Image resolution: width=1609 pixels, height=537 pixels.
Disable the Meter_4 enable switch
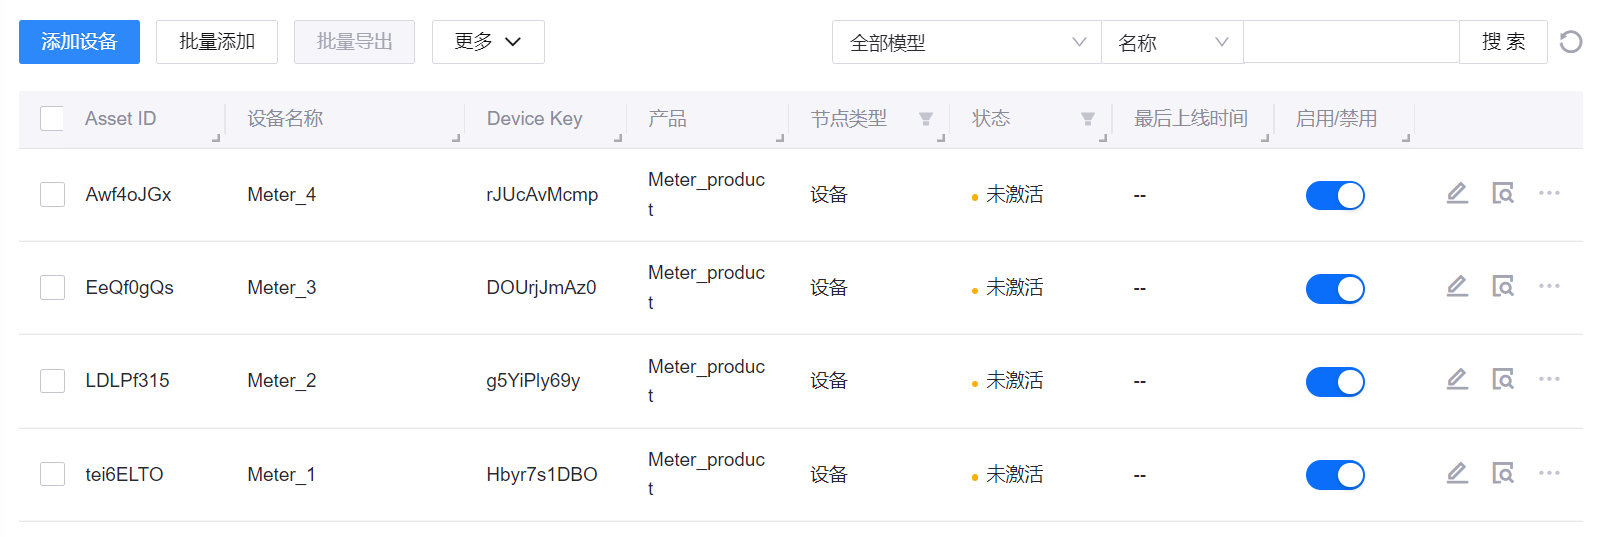click(x=1335, y=195)
